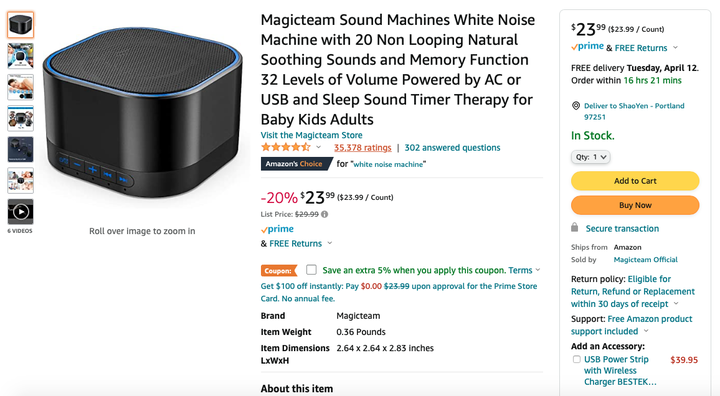This screenshot has width=720, height=396.
Task: Open the Visit the Magicteam Store link
Action: pos(311,135)
